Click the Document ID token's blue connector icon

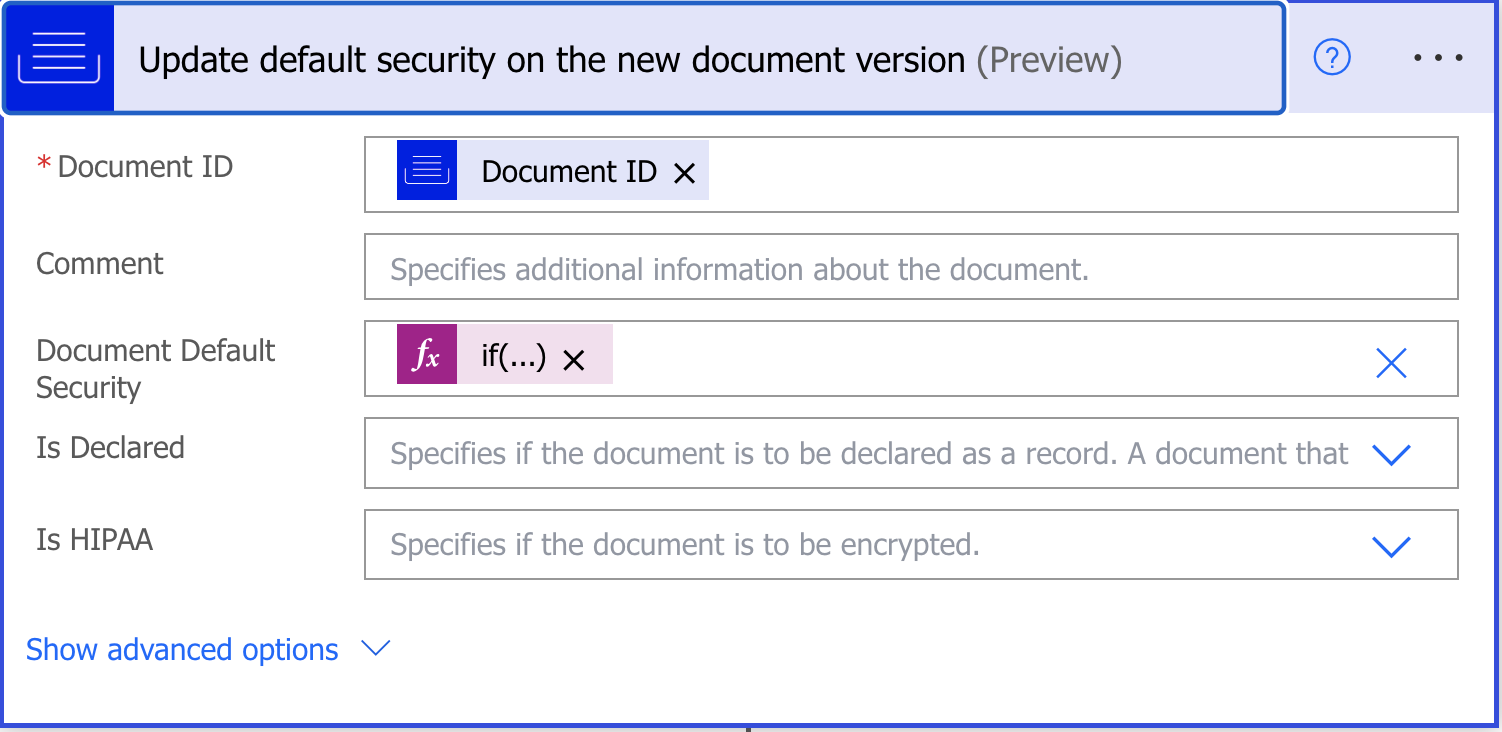pos(427,171)
